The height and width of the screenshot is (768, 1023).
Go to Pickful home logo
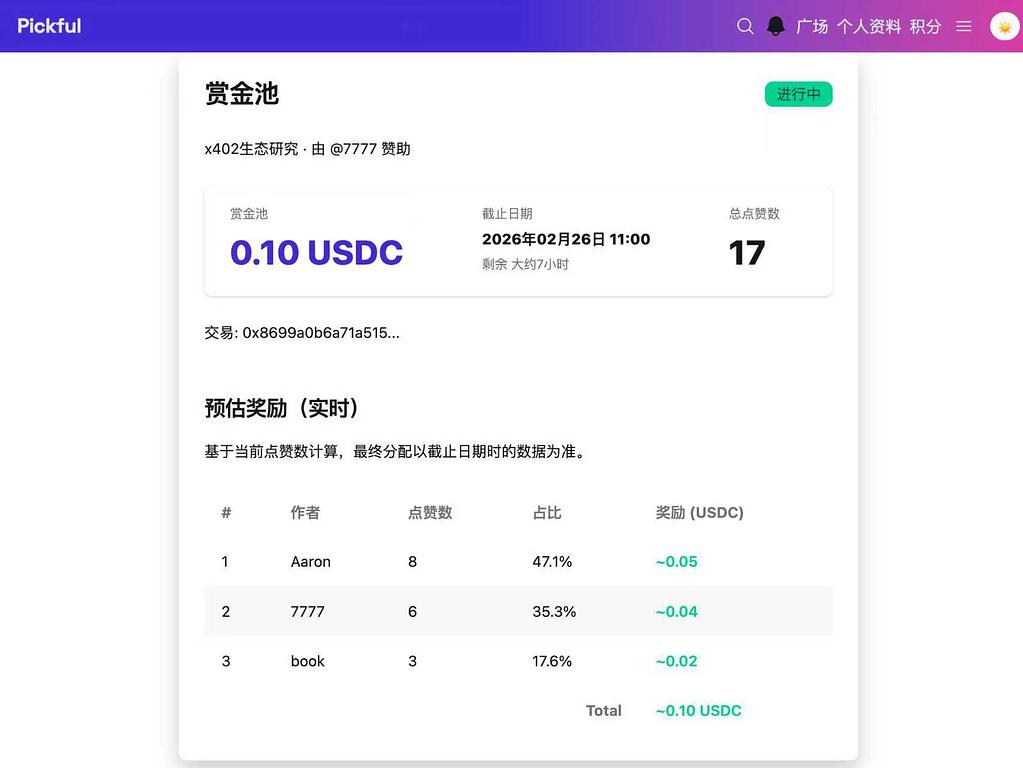(49, 26)
